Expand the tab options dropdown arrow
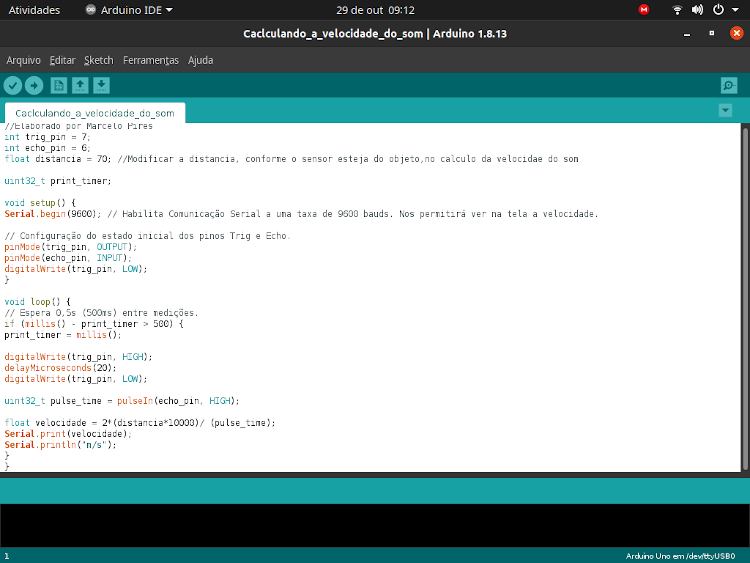 click(725, 110)
